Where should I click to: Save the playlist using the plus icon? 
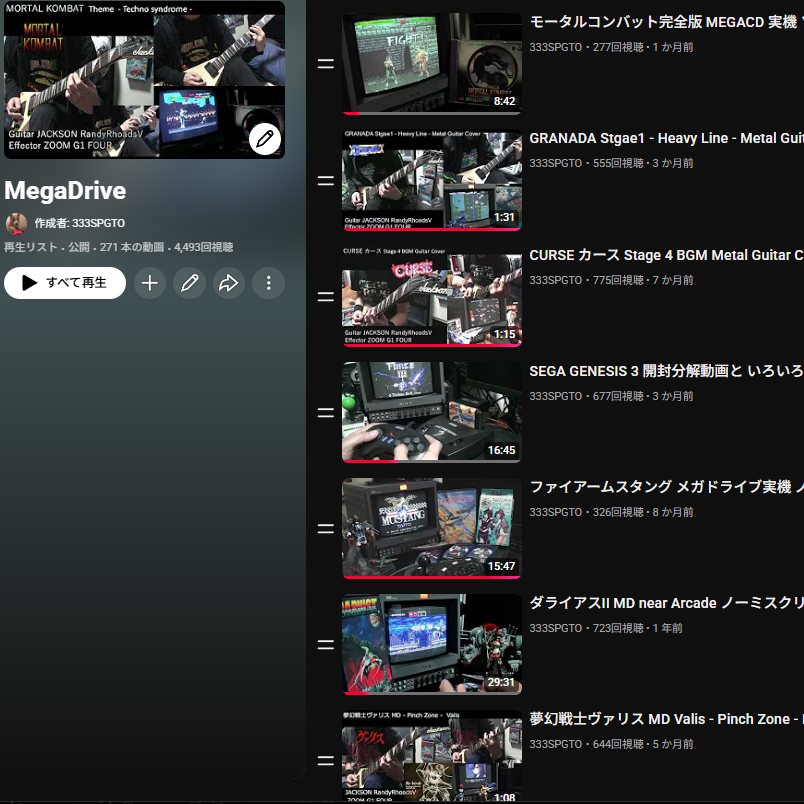point(149,283)
